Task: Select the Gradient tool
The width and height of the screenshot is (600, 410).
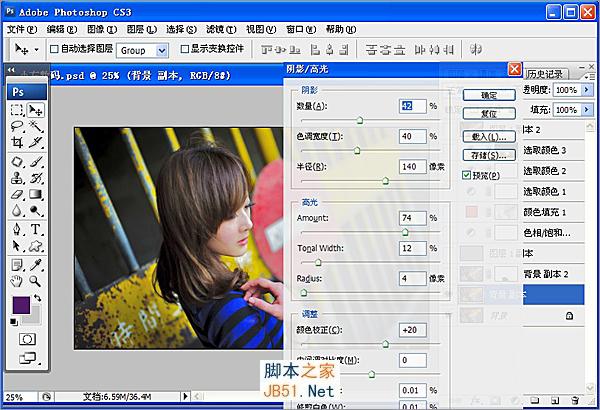Action: (36, 194)
